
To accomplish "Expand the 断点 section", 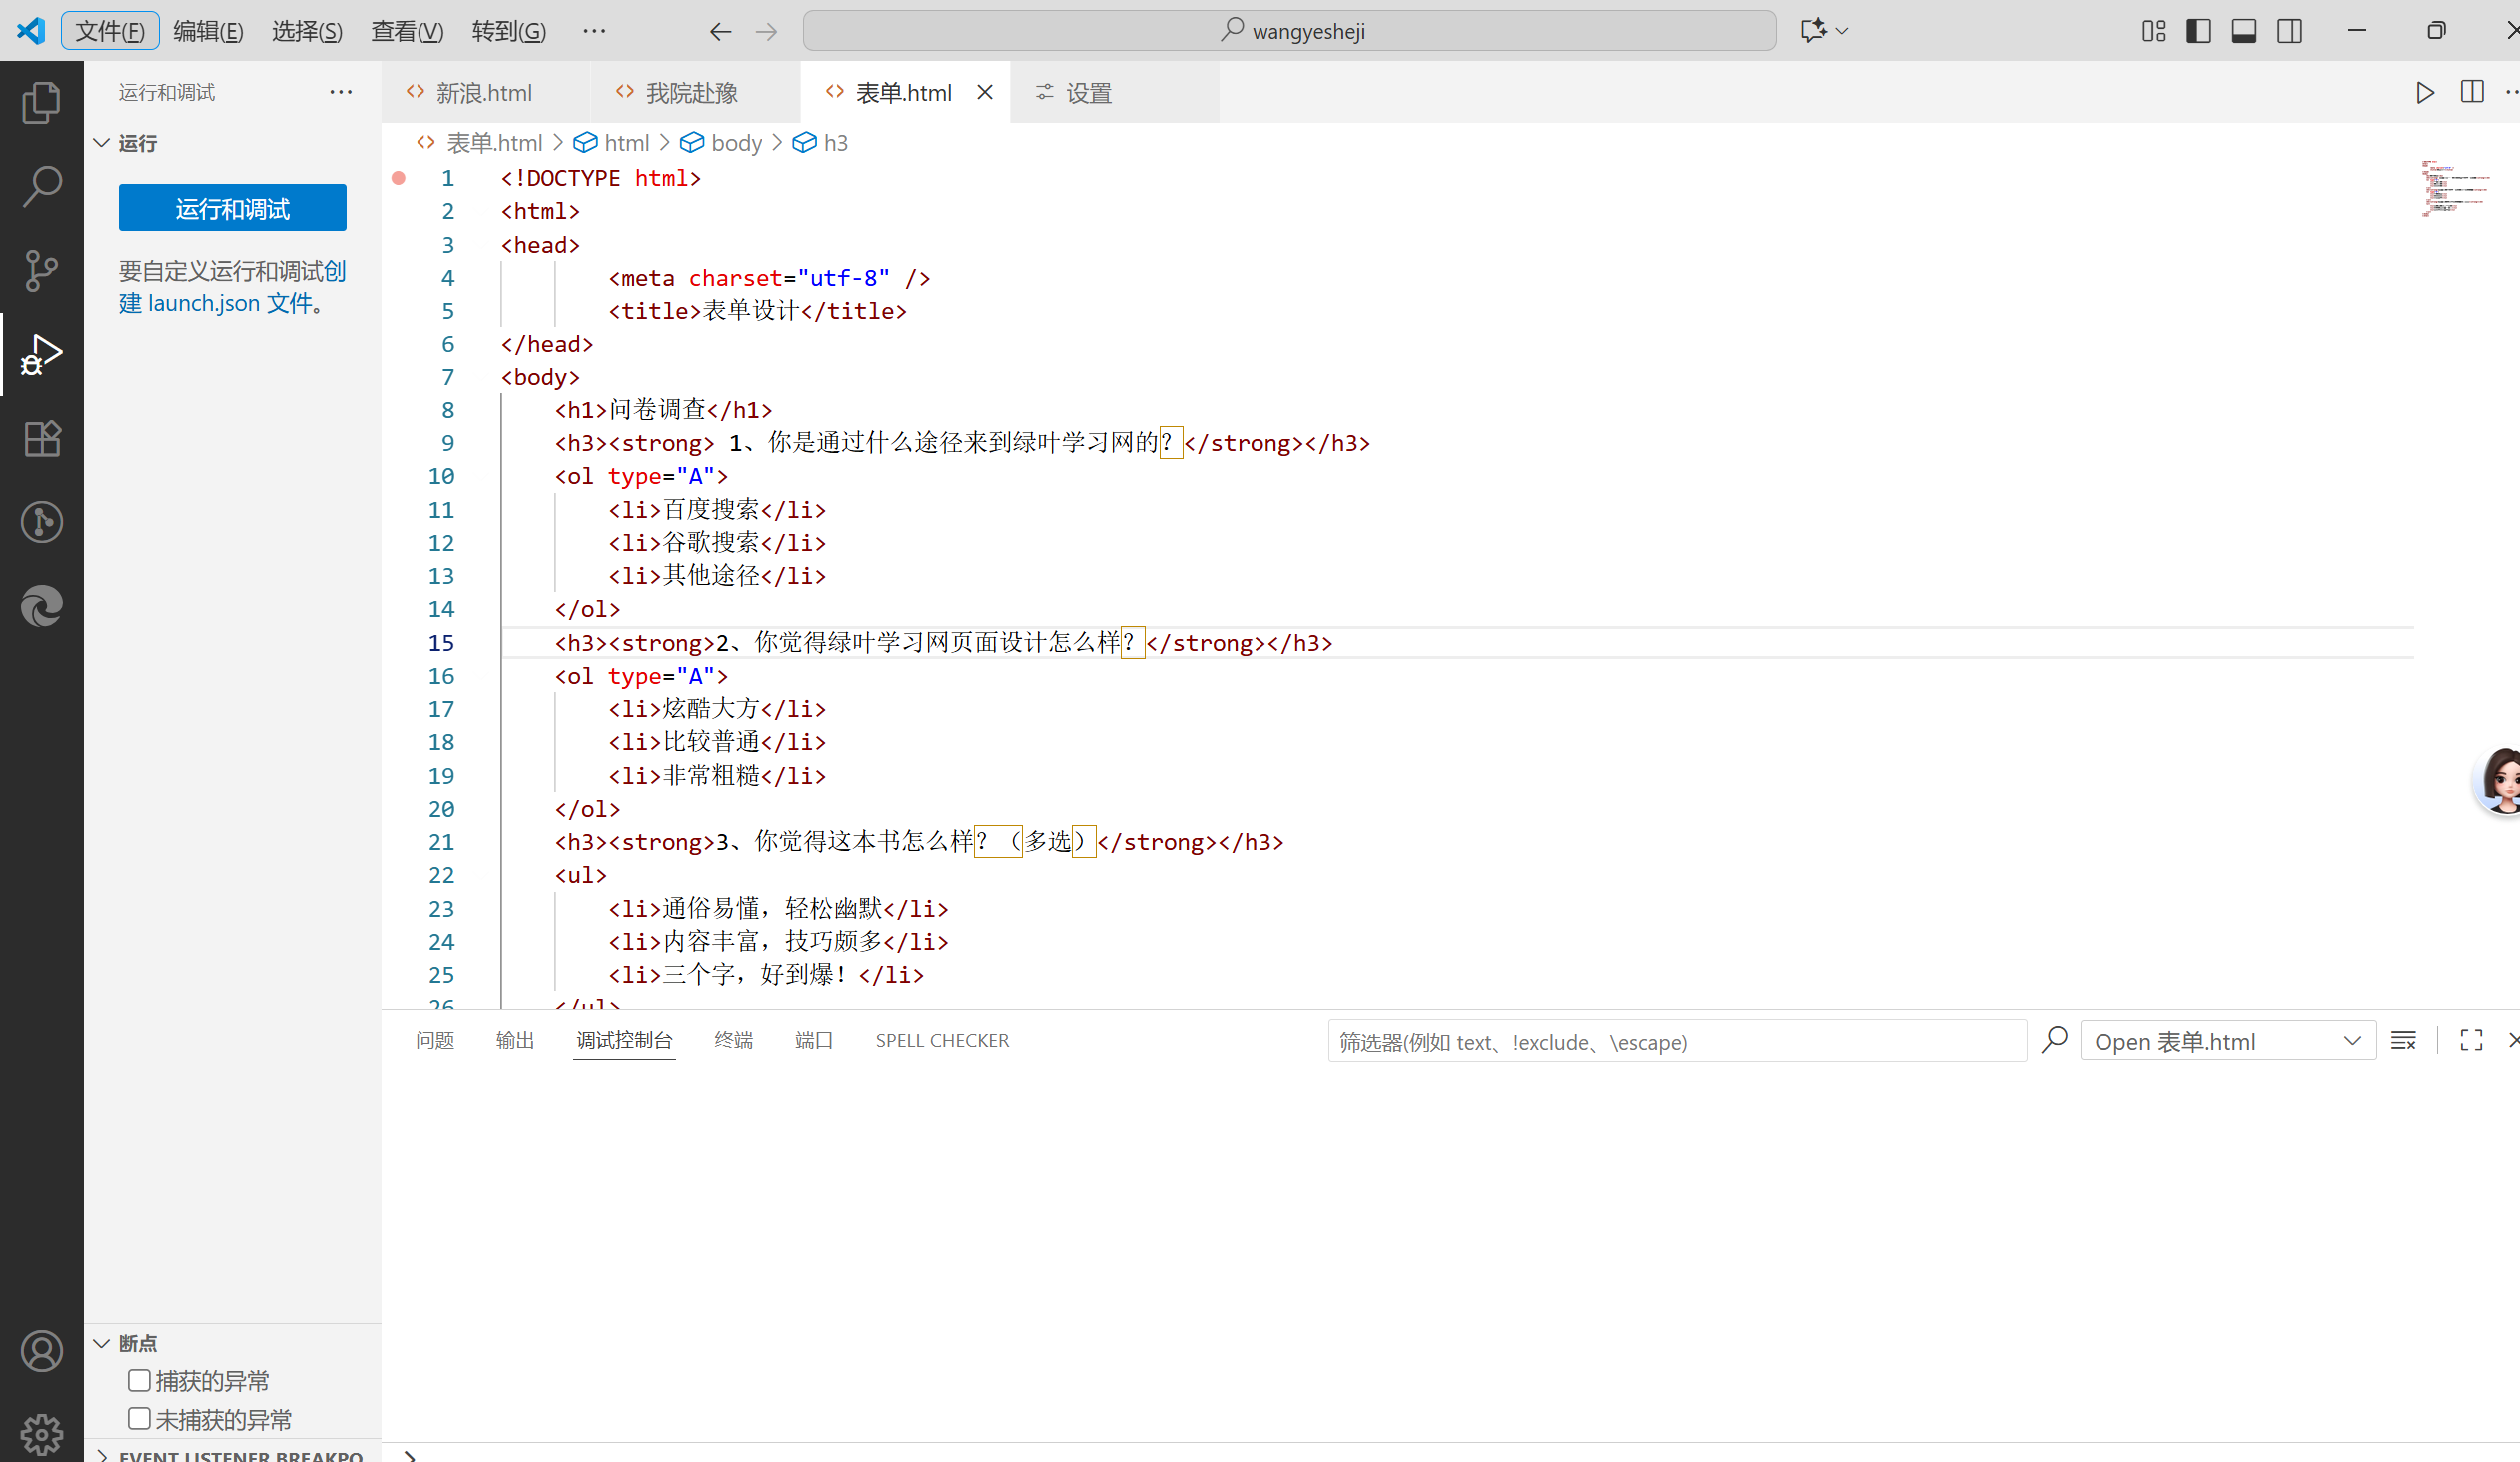I will click(101, 1343).
